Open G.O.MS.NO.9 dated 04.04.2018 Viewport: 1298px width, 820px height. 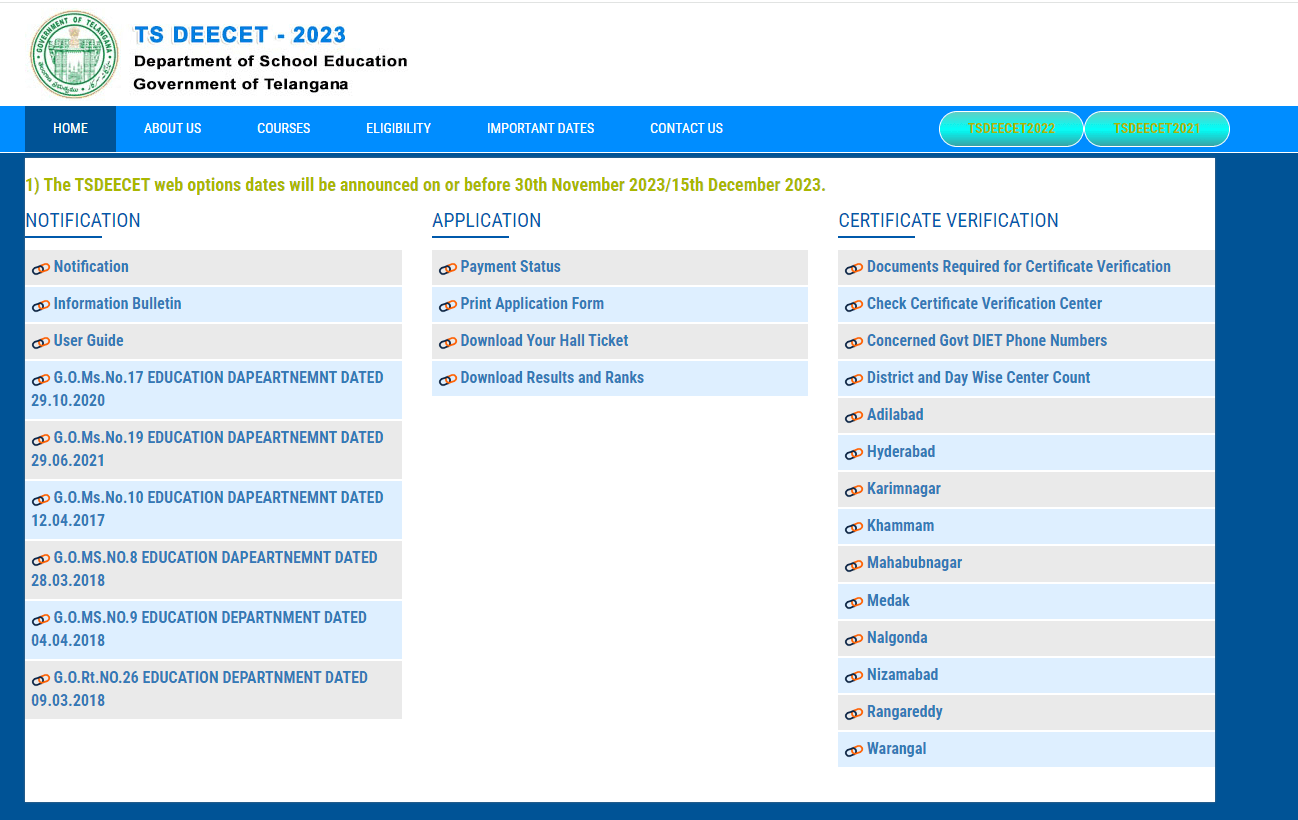click(199, 629)
